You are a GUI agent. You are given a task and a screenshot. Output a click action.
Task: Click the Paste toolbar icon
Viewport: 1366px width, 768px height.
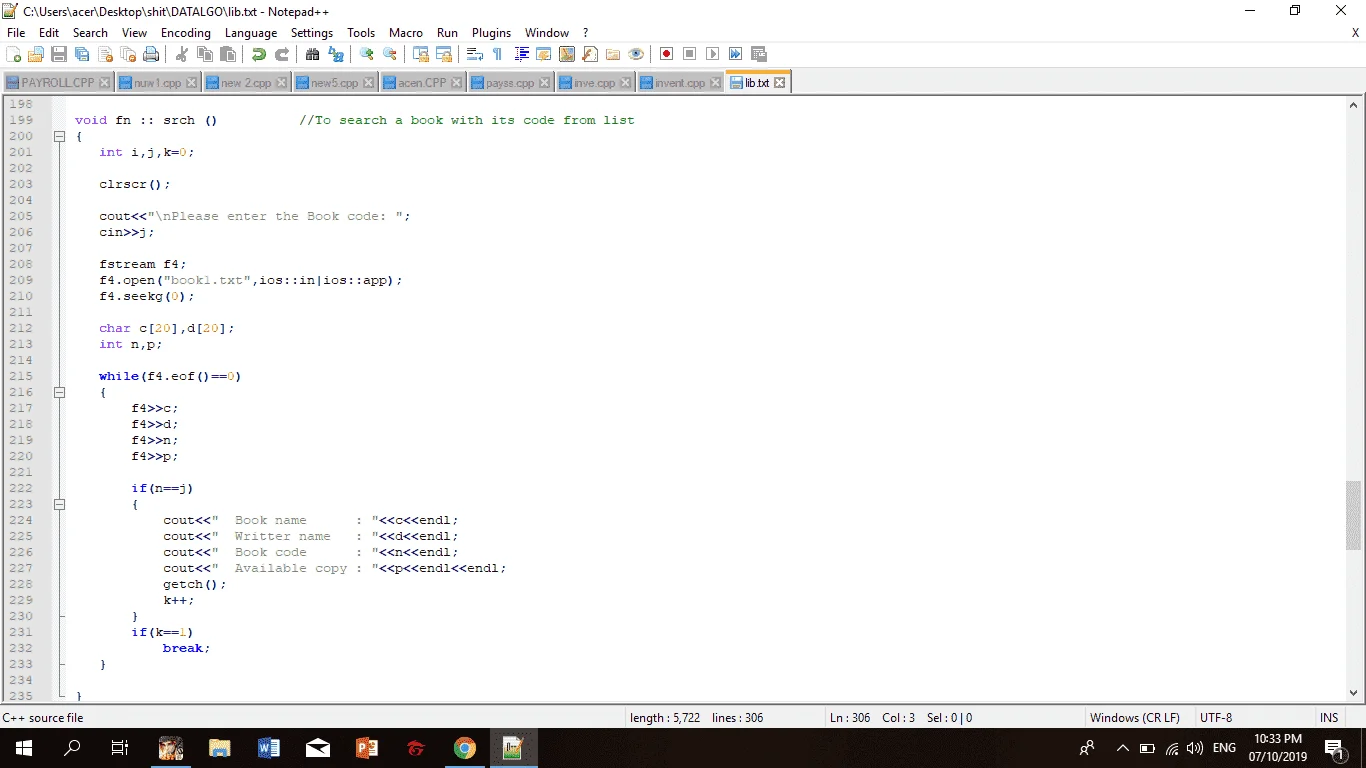pyautogui.click(x=228, y=54)
